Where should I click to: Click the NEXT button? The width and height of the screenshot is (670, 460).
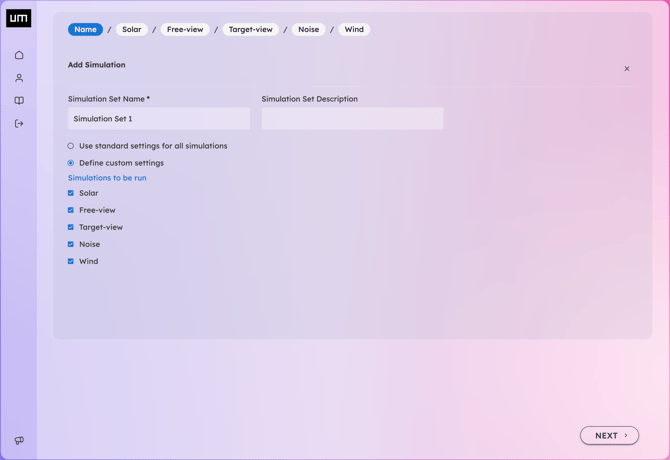coord(609,436)
